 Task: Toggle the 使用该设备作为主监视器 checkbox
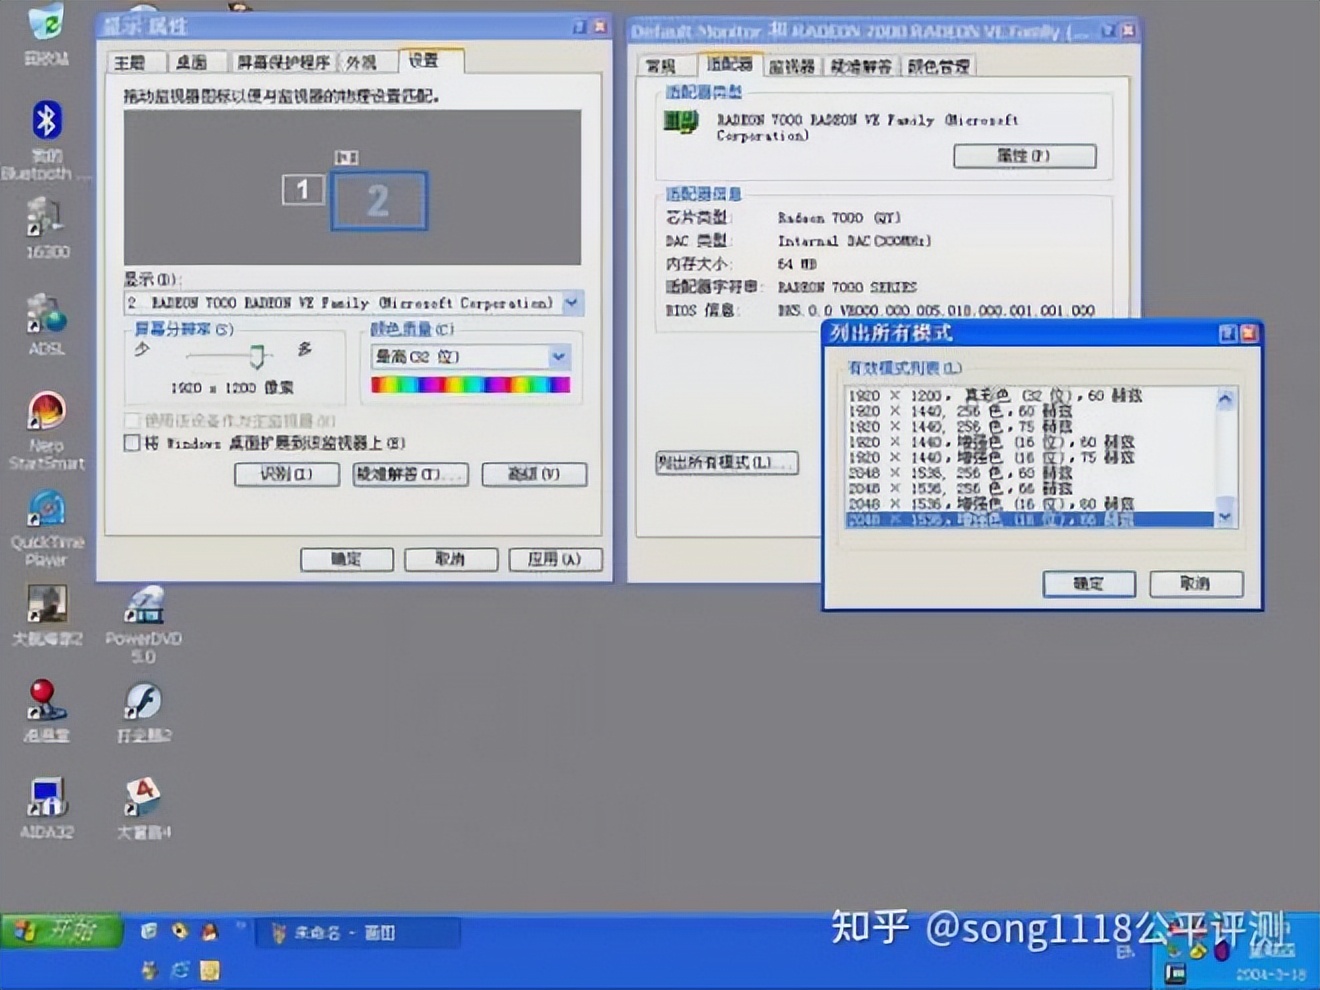pos(131,420)
